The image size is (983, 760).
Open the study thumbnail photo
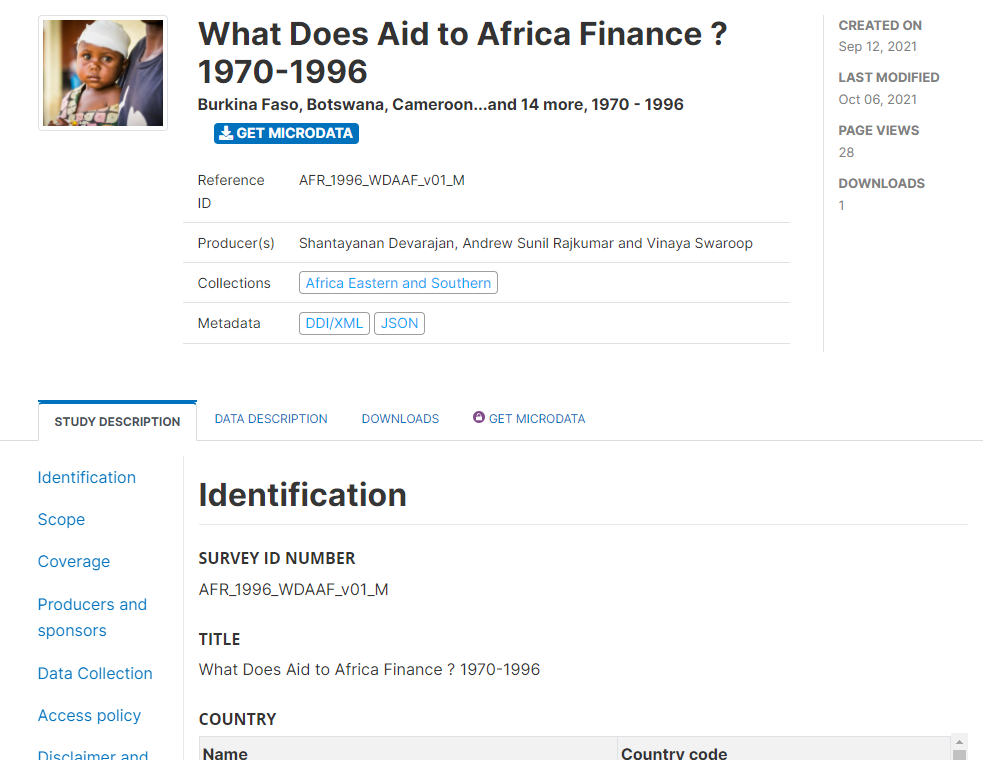(103, 73)
